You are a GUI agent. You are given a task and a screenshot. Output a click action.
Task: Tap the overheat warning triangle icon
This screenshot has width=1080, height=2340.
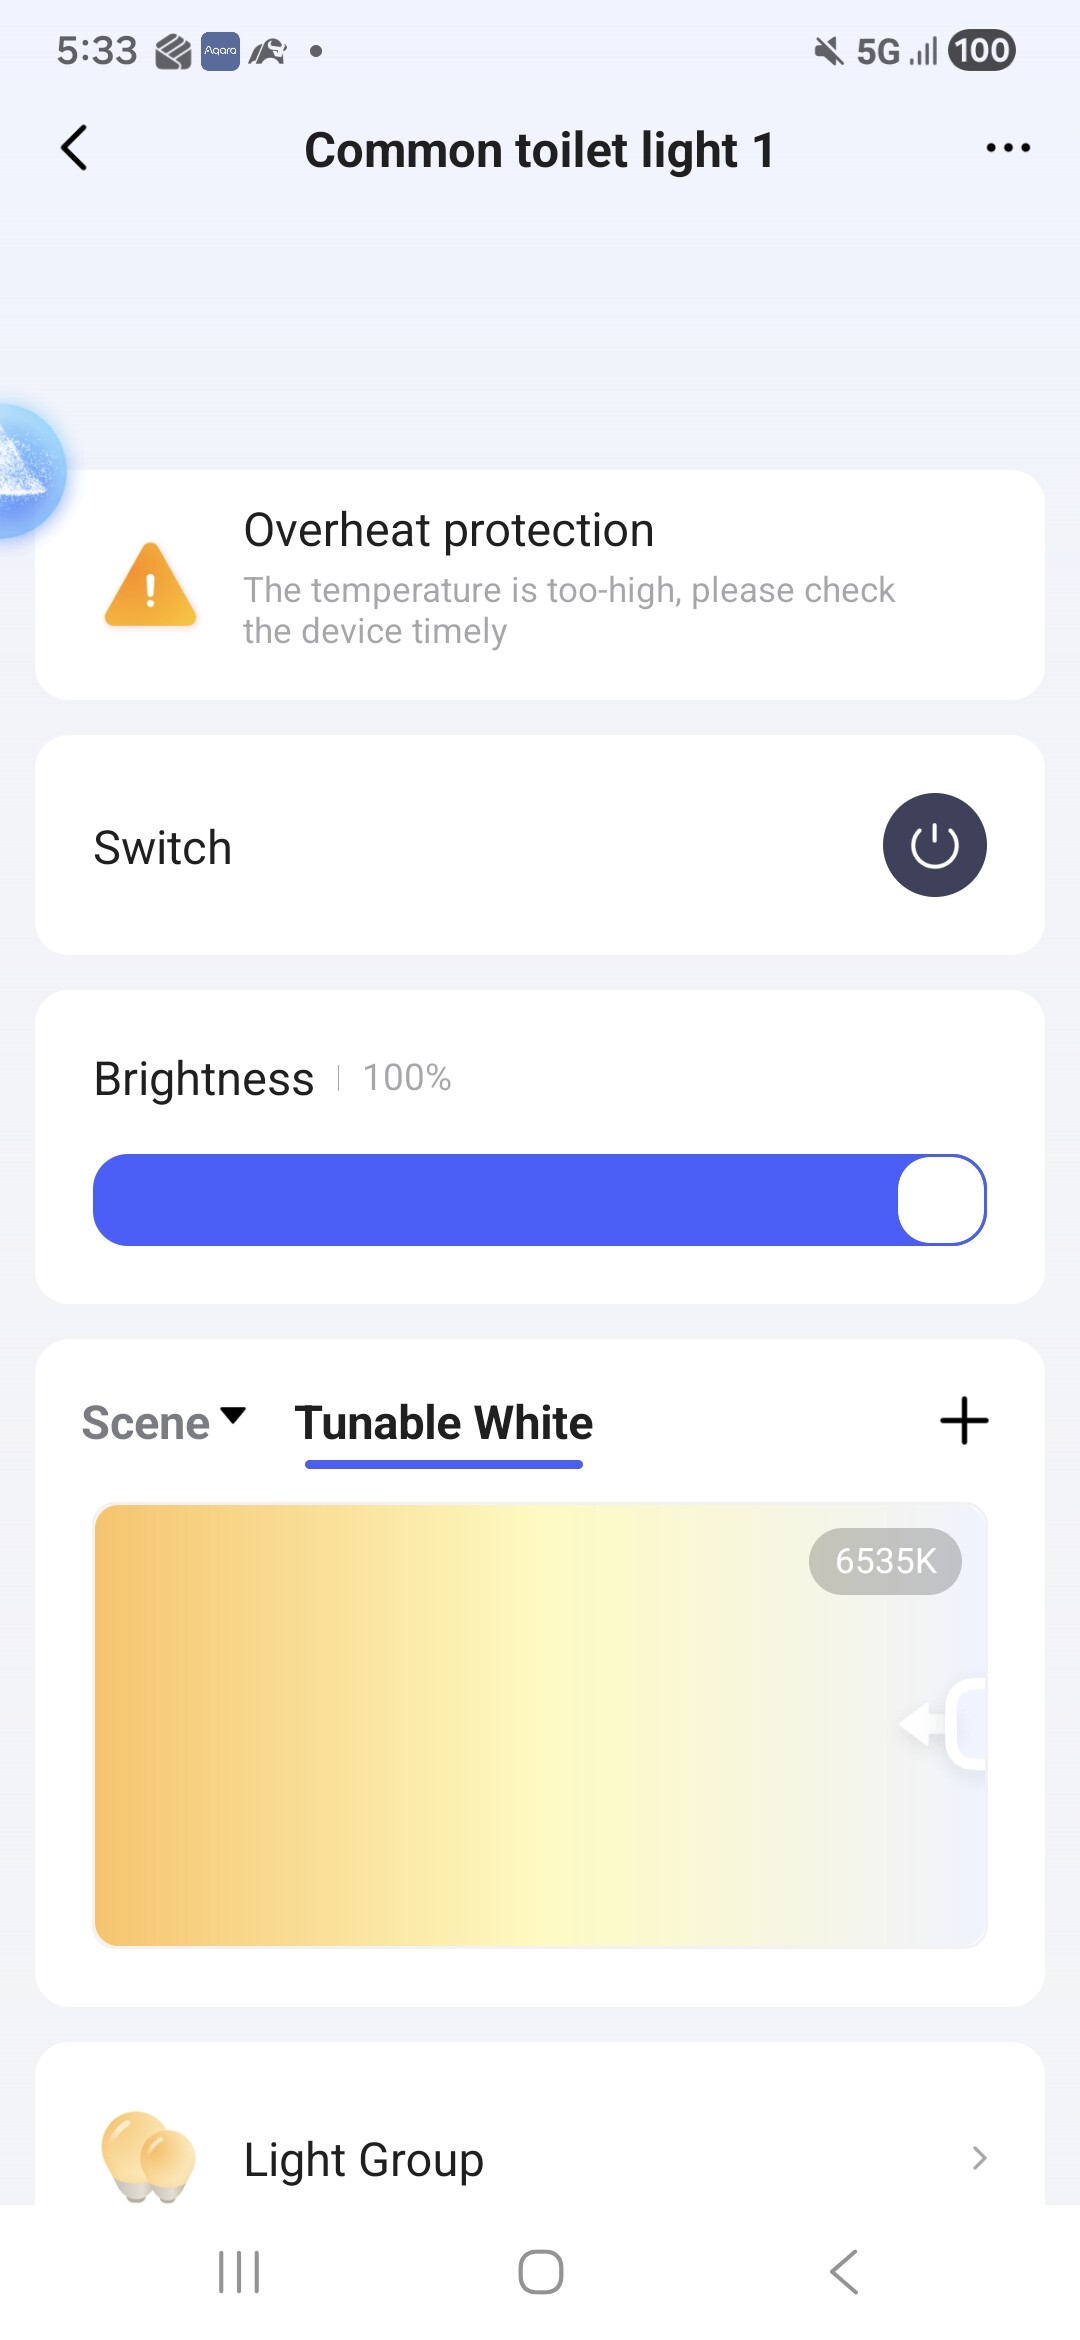pyautogui.click(x=150, y=585)
